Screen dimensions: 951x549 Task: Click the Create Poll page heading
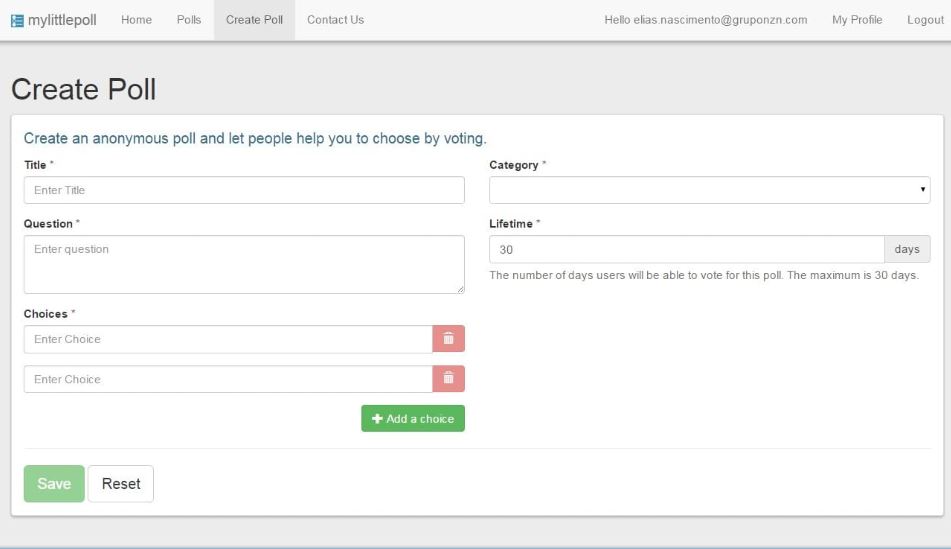pyautogui.click(x=84, y=89)
